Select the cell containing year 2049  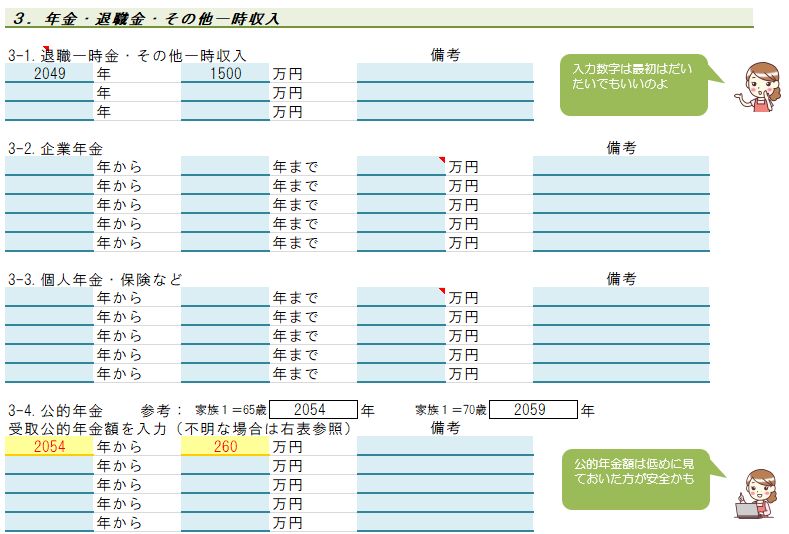[x=49, y=73]
